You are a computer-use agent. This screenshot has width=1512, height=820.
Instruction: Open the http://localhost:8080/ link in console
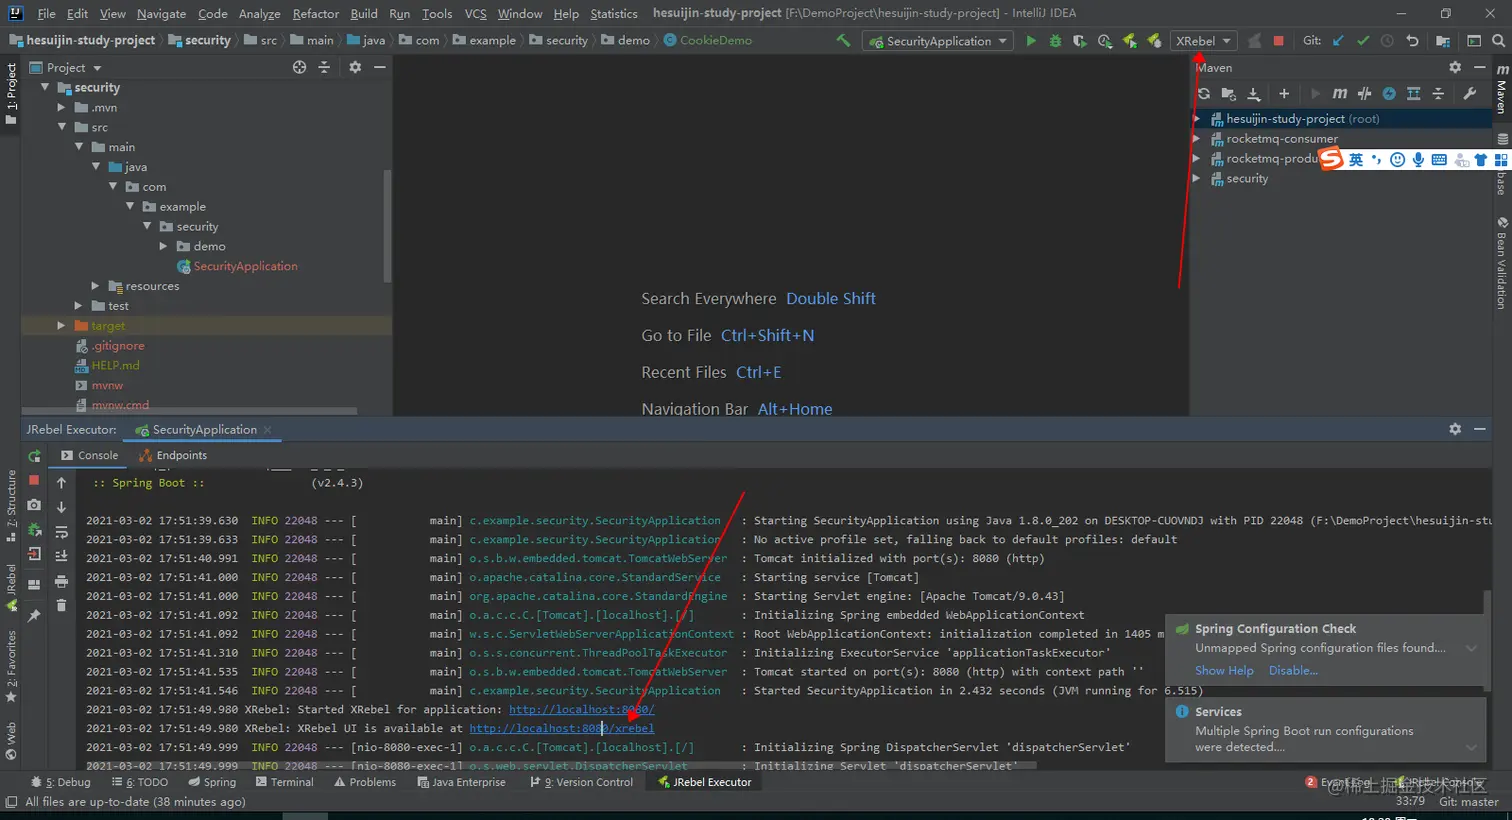582,709
